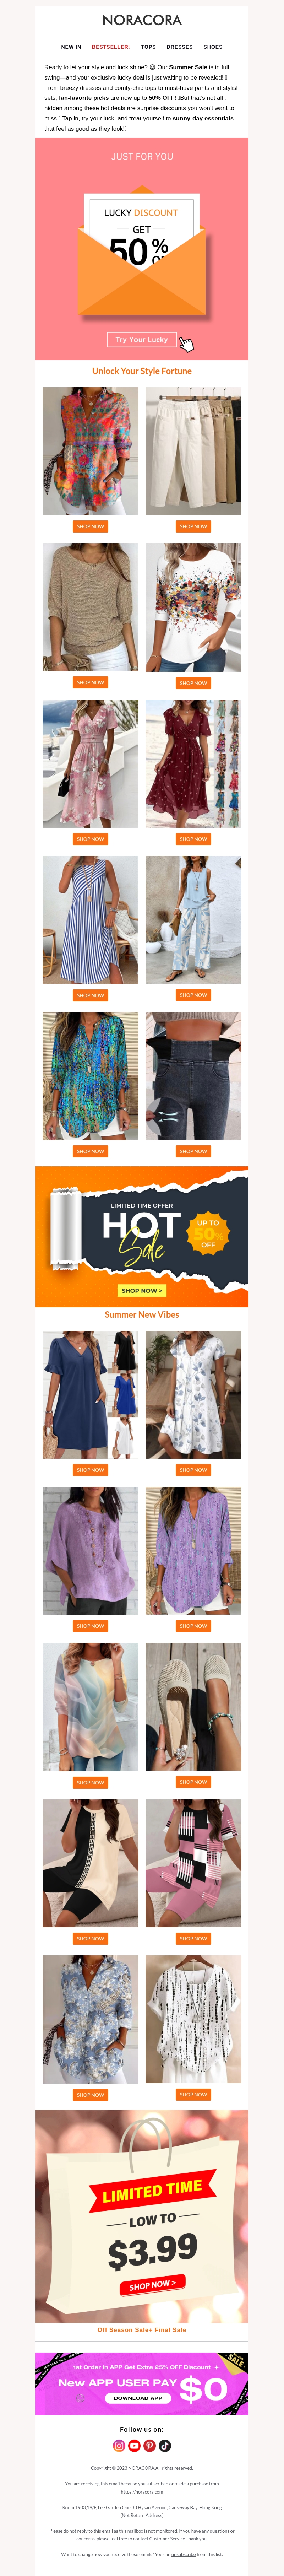Open the NEW IN menu item
The width and height of the screenshot is (284, 2576).
(x=71, y=47)
